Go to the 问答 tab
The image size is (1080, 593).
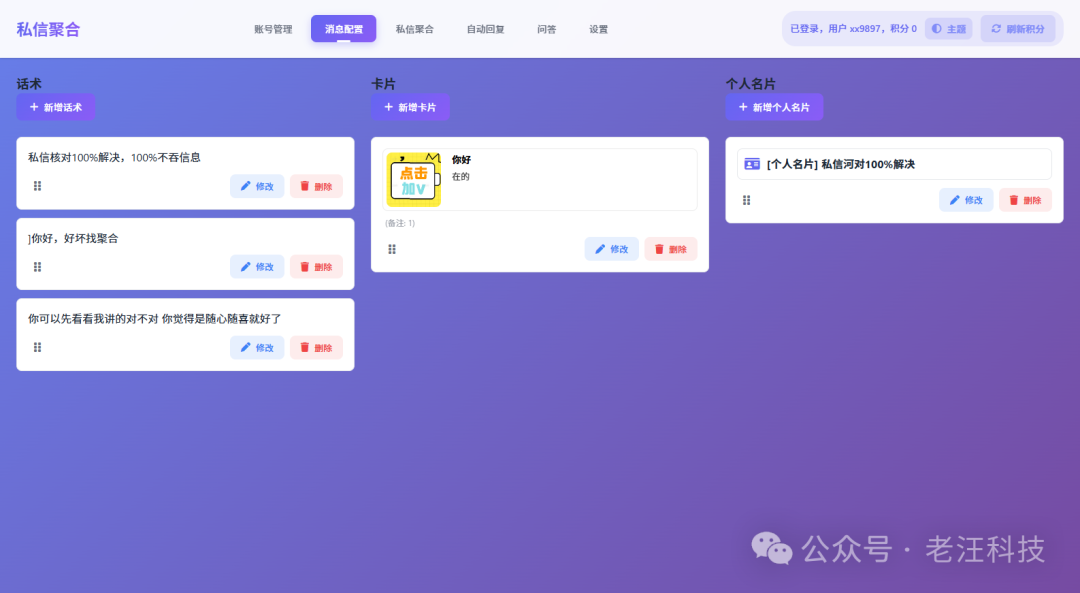[547, 29]
